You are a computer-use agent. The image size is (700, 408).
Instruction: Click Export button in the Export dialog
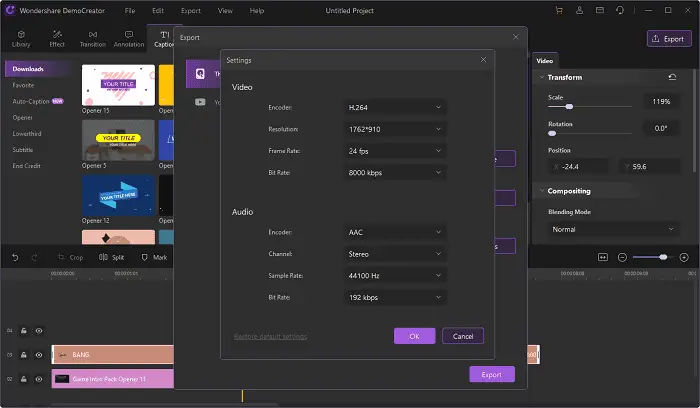(x=492, y=375)
